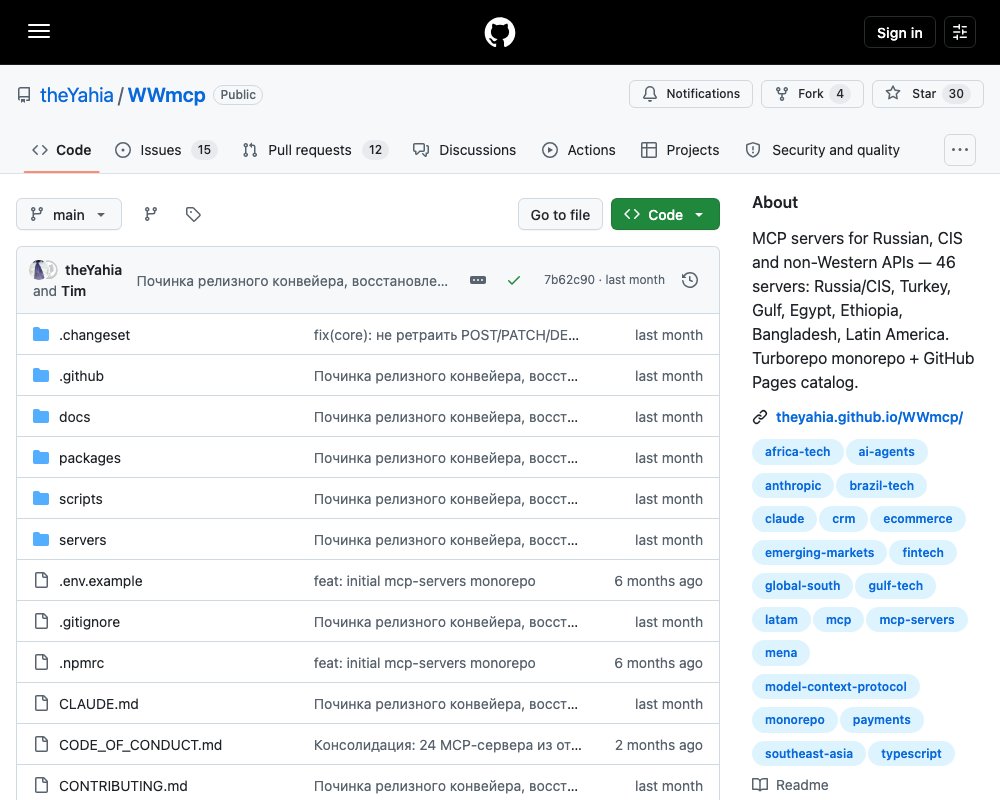Open CODE_OF_CONDUCT.md file
The image size is (1000, 800).
point(140,744)
